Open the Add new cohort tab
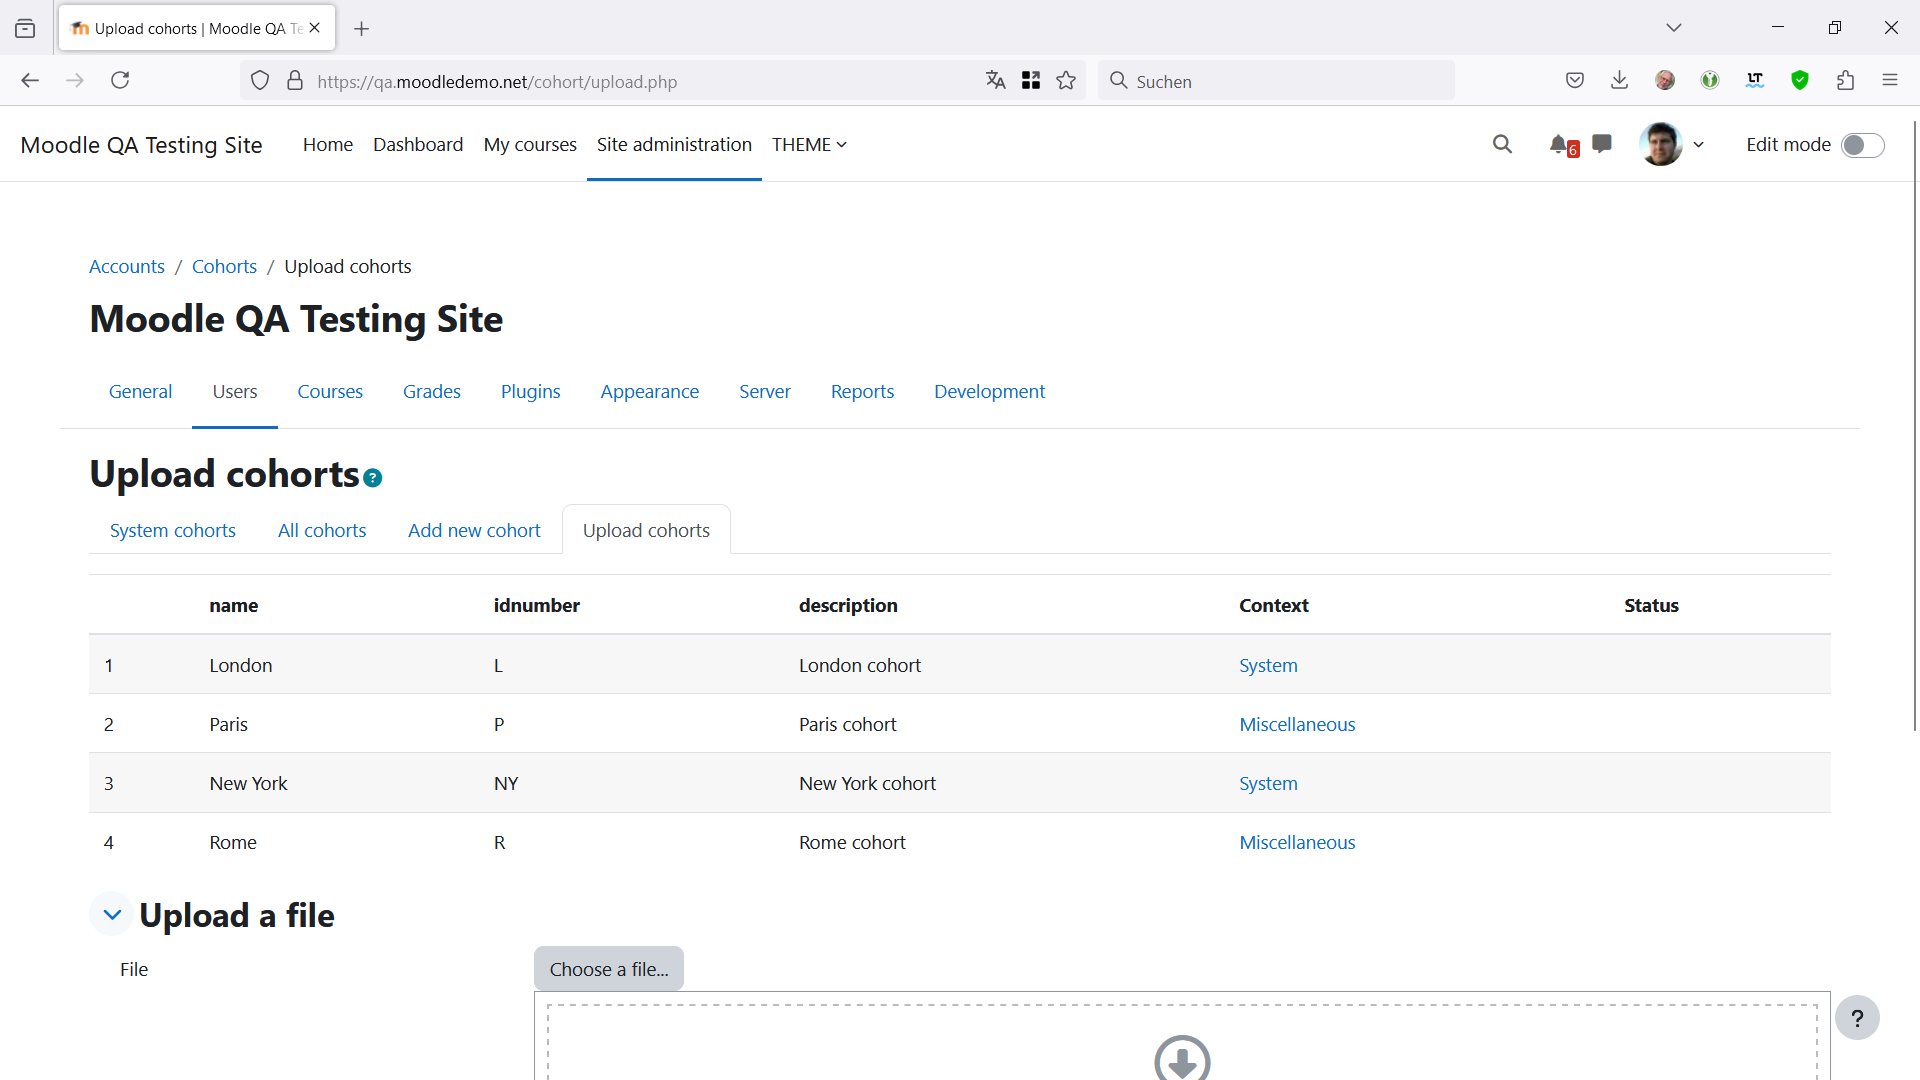Viewport: 1920px width, 1080px height. (474, 531)
